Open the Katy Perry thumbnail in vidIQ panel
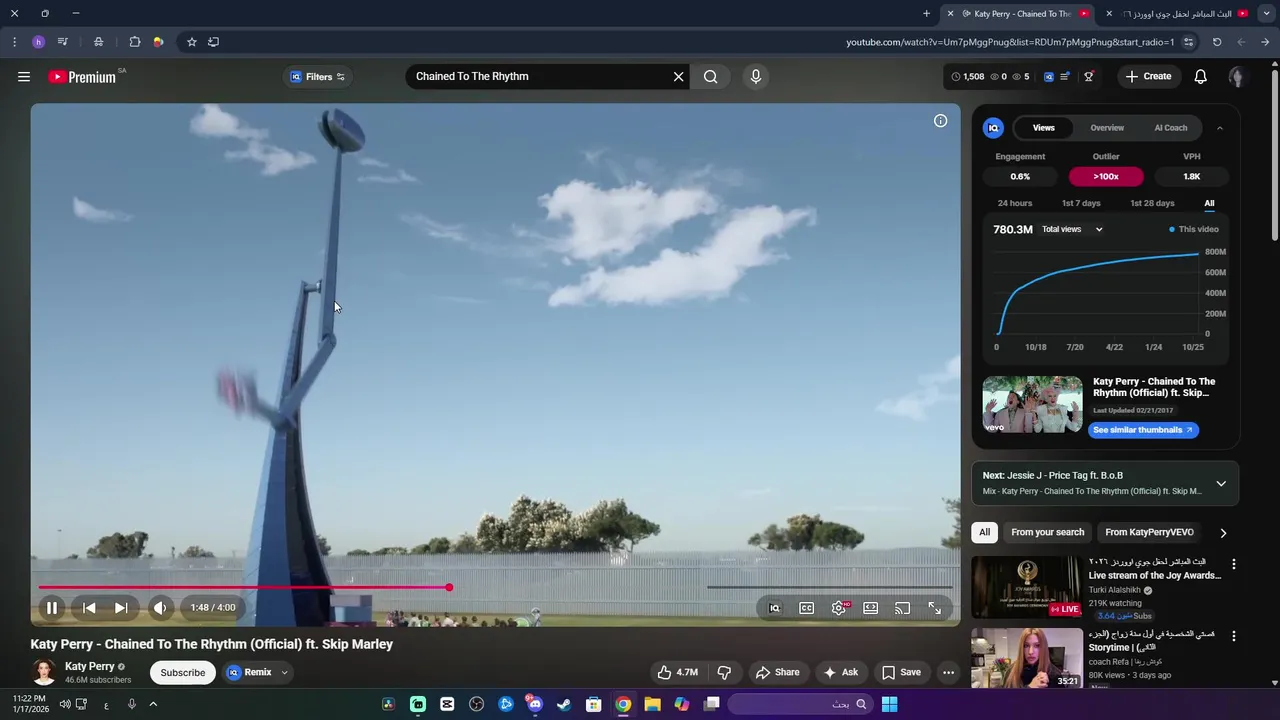The height and width of the screenshot is (720, 1280). tap(1032, 404)
